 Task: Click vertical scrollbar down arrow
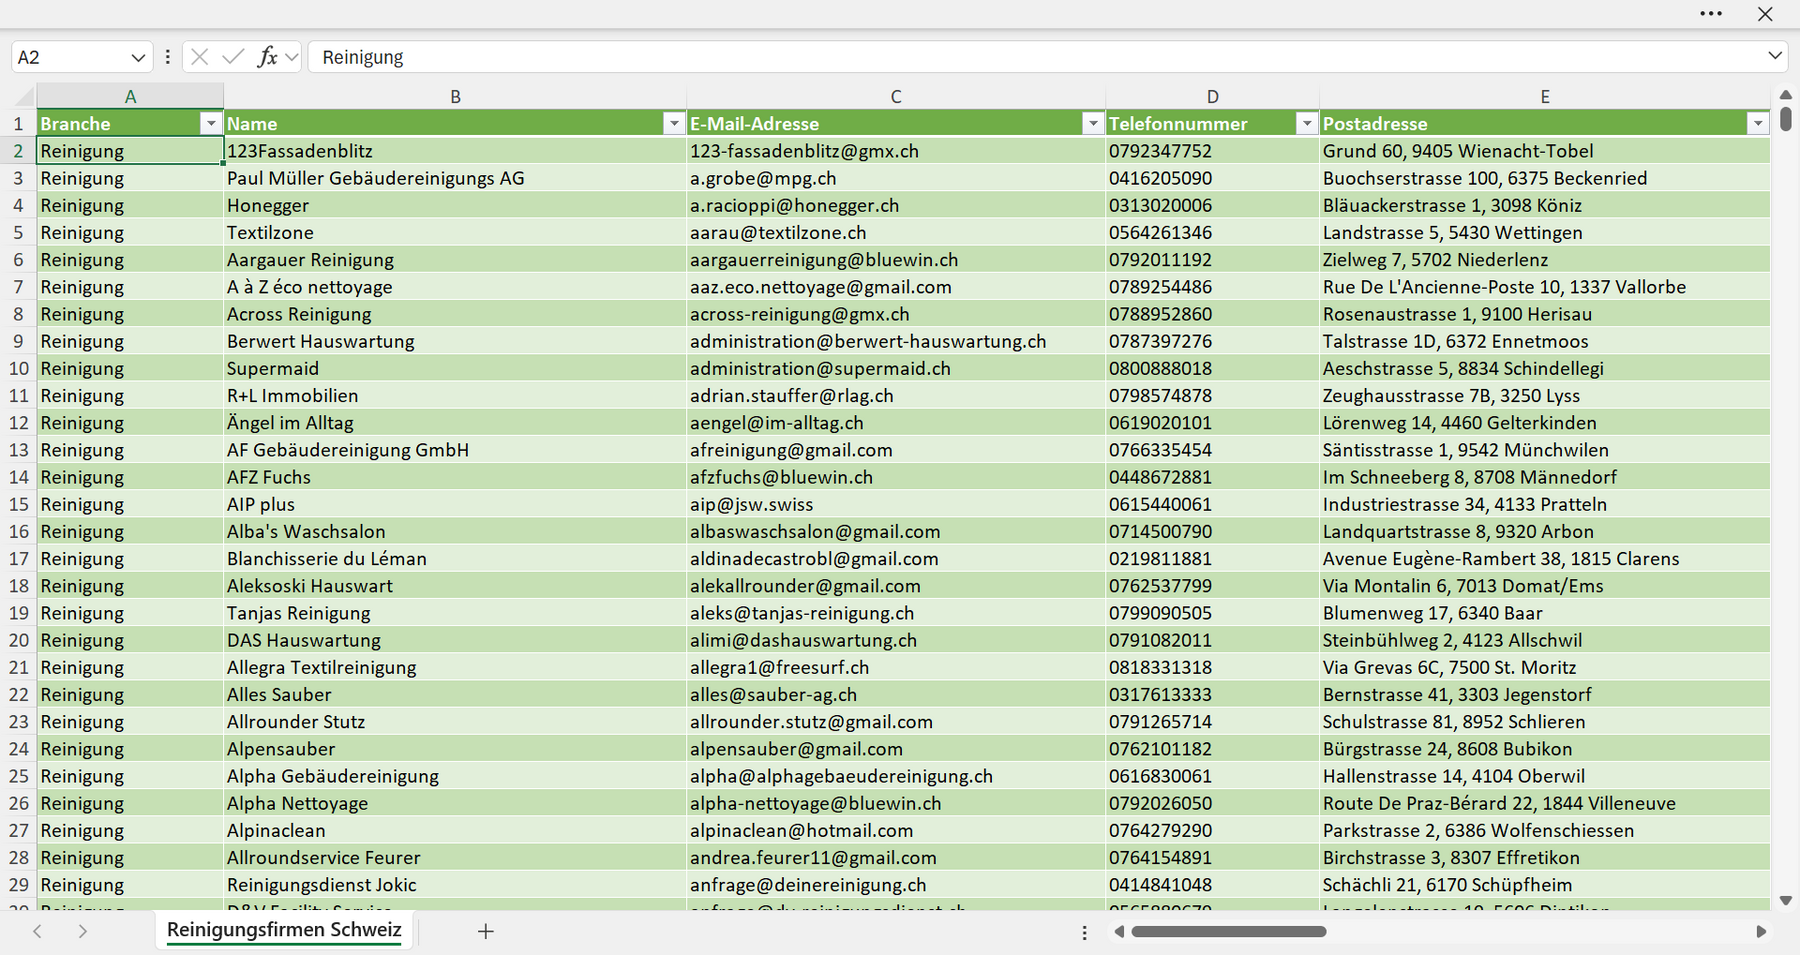point(1786,900)
